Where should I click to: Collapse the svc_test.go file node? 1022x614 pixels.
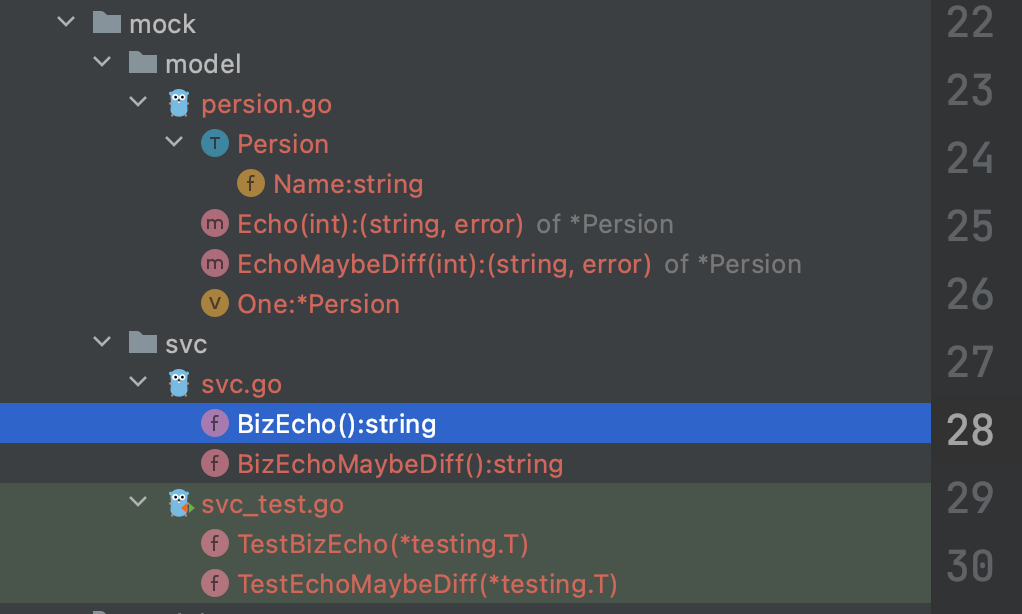coord(138,501)
